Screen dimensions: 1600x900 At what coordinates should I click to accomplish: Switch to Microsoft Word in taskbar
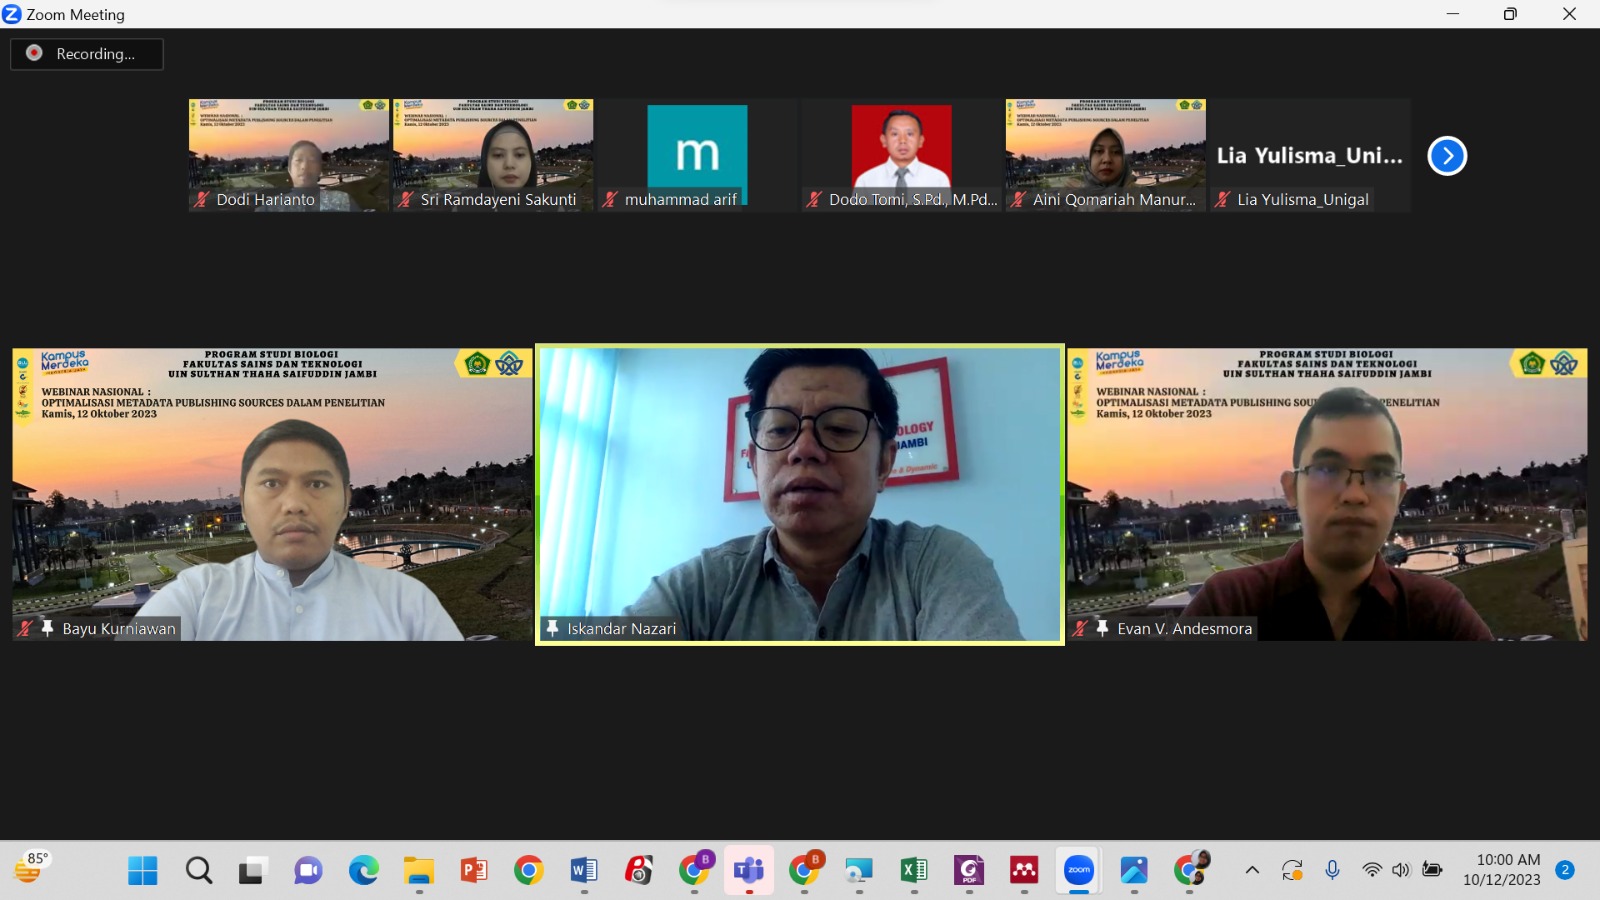(584, 870)
